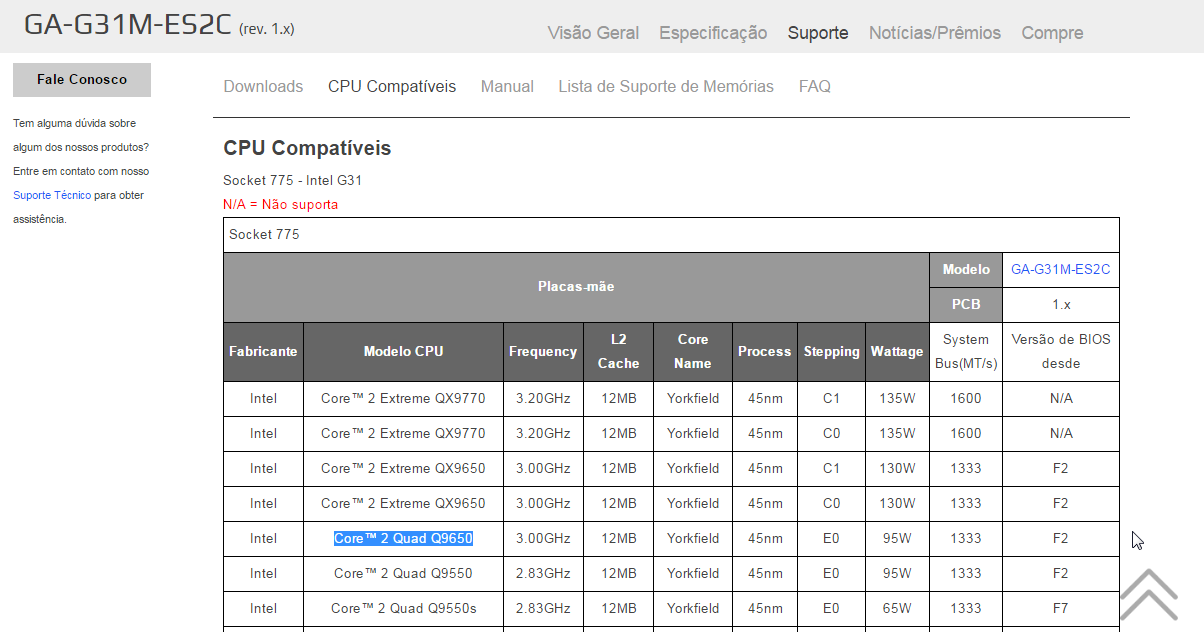Click the Versão de BIOS desde header
Screen dimensions: 1204x632
point(1060,351)
